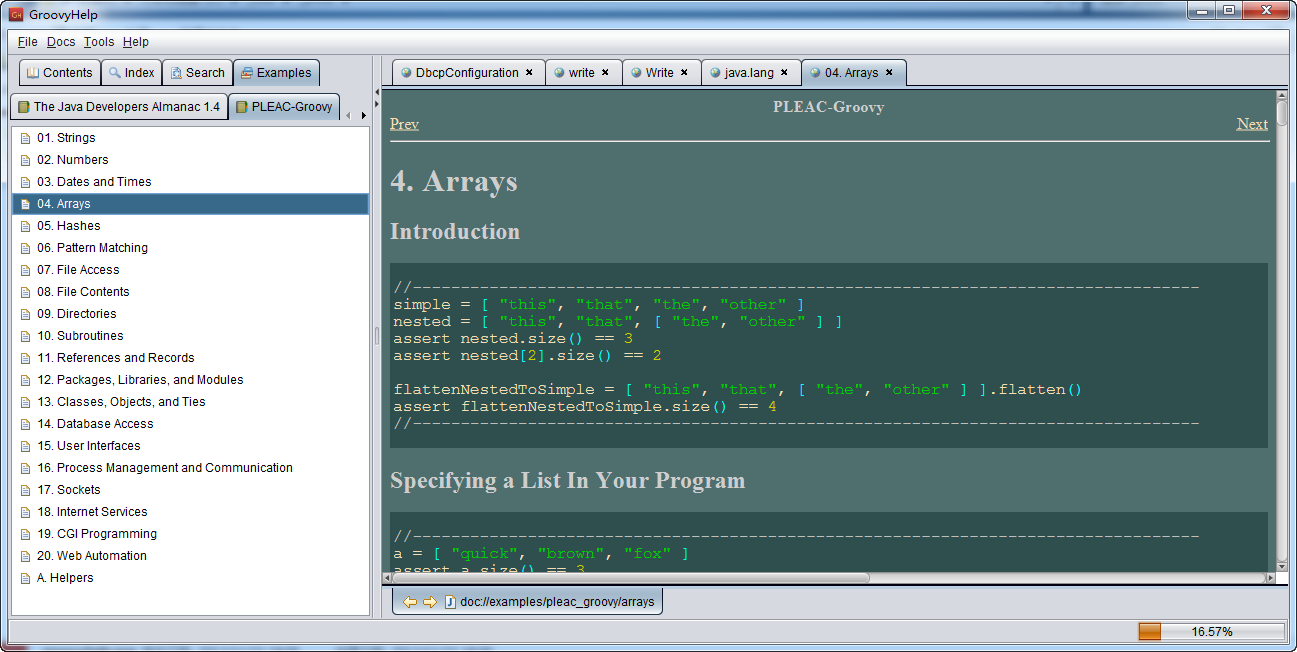Switch to the Search tab
The height and width of the screenshot is (652, 1297).
pyautogui.click(x=197, y=73)
